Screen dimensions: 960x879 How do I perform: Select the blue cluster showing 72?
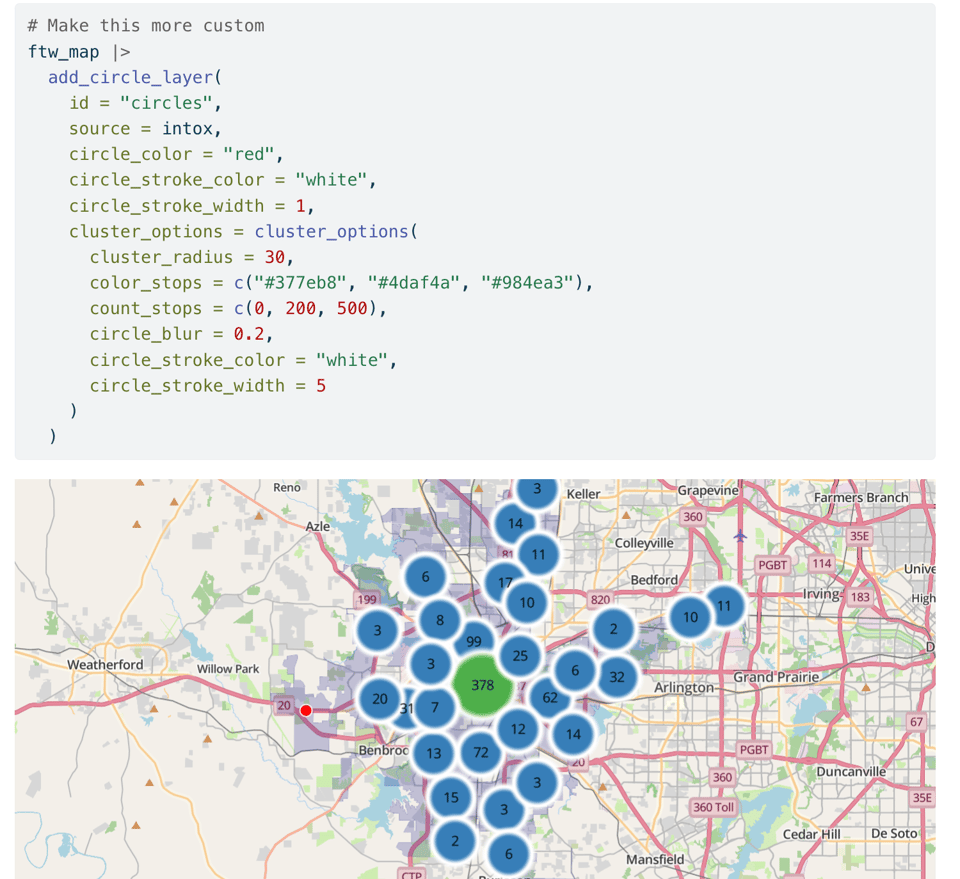coord(481,752)
